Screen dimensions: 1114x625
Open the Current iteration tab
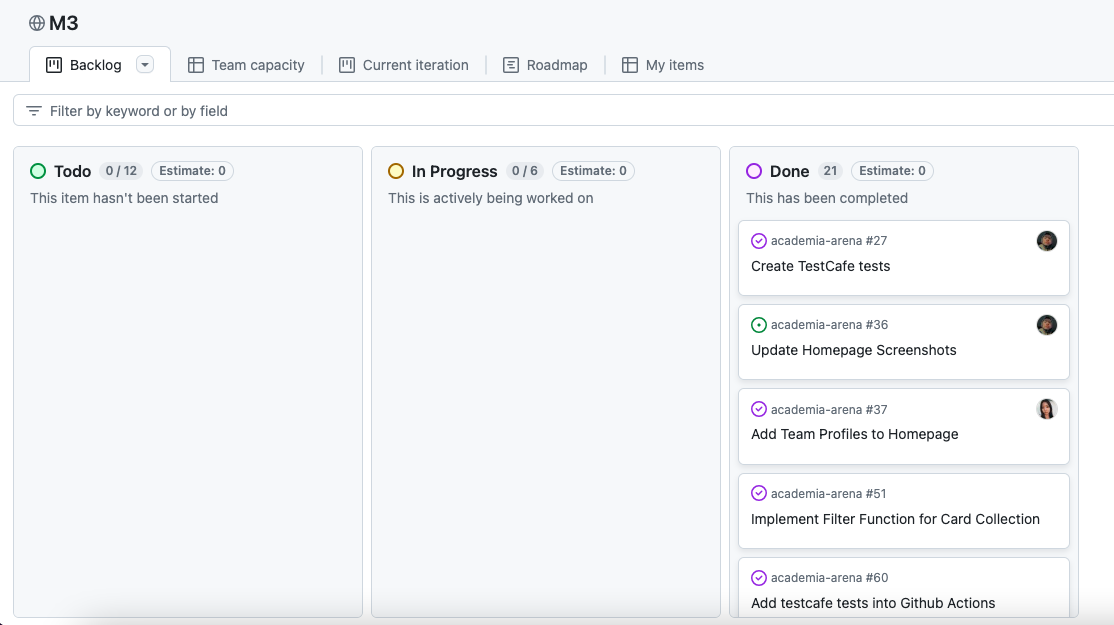(x=404, y=65)
